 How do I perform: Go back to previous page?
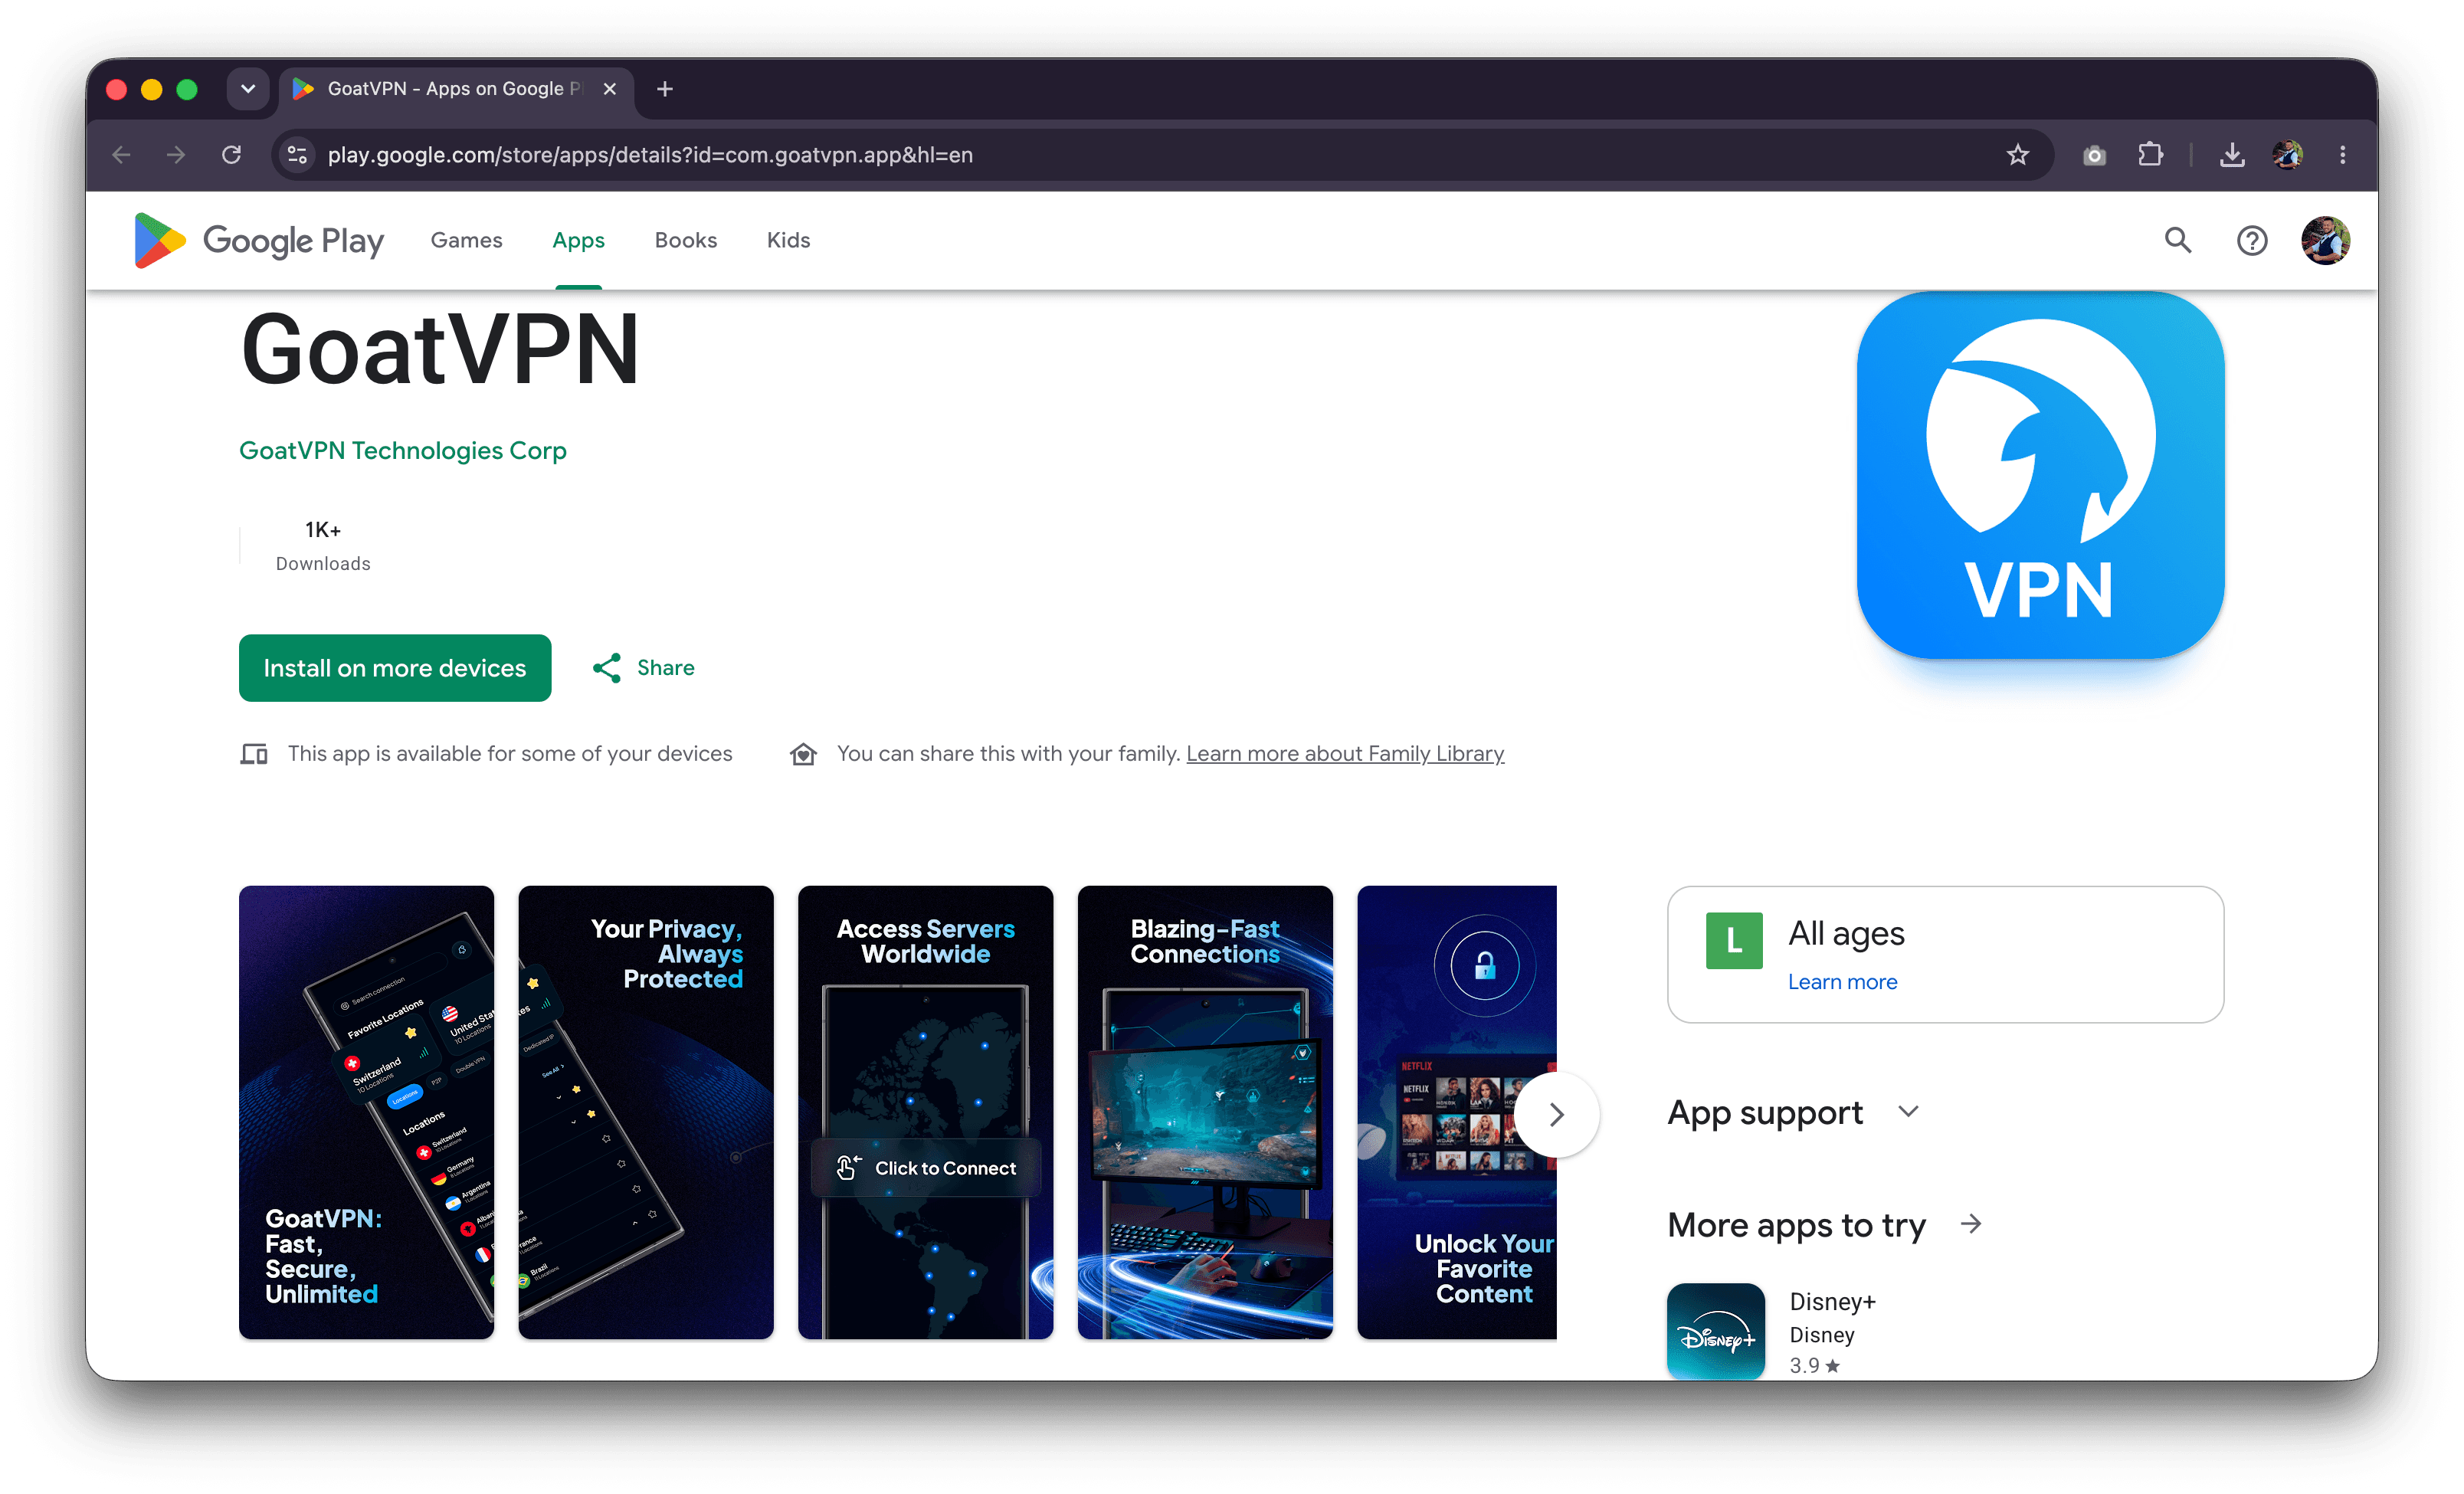tap(121, 155)
